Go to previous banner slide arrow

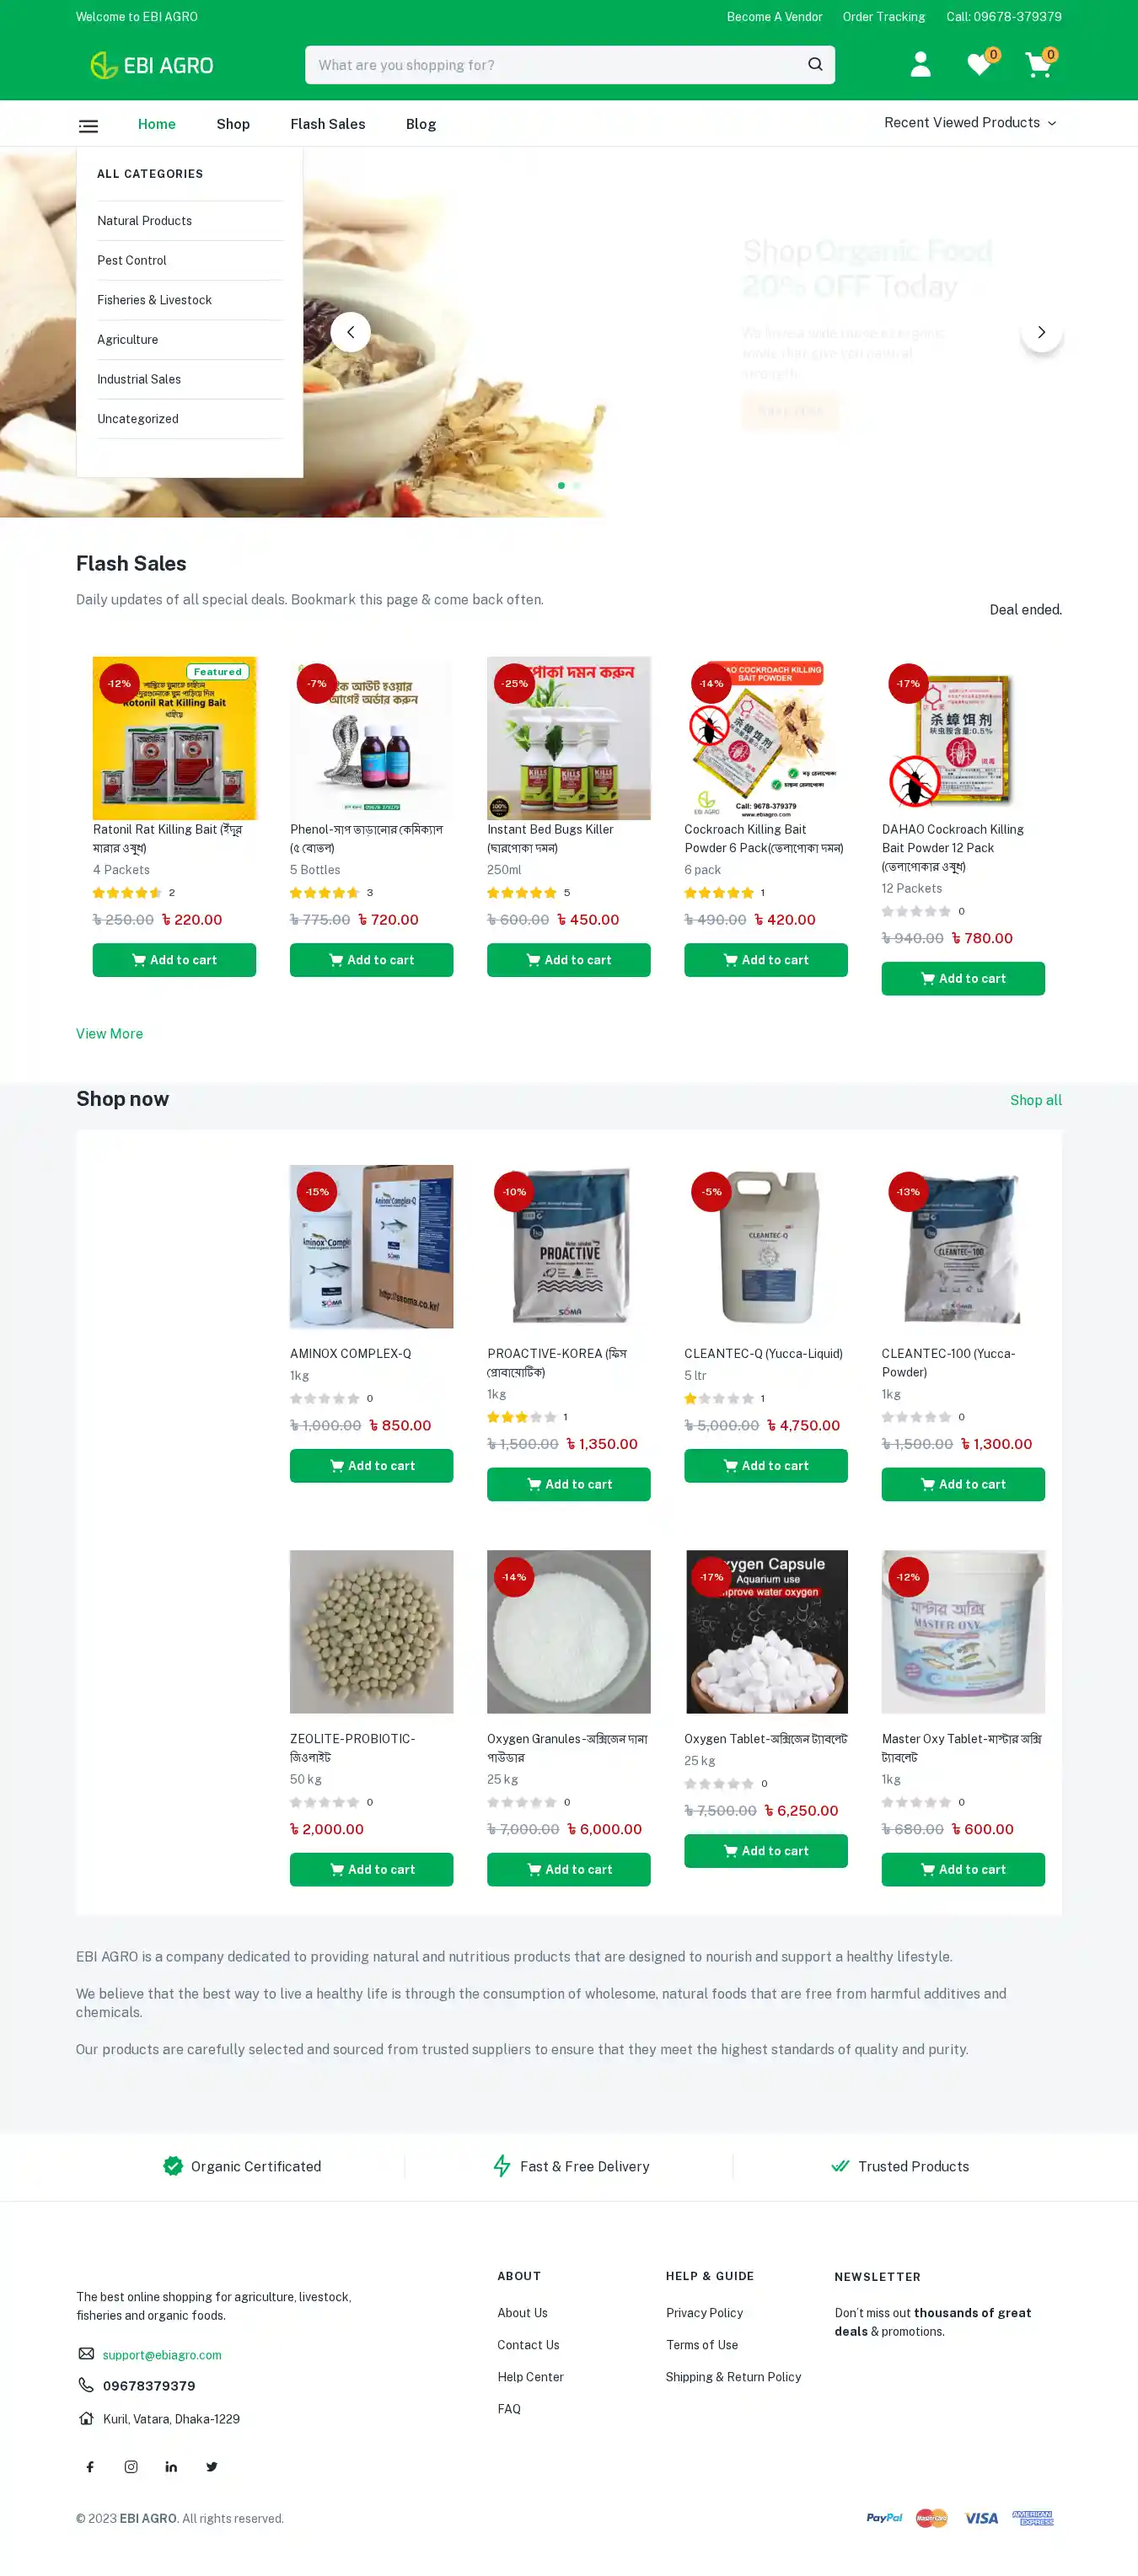point(350,332)
